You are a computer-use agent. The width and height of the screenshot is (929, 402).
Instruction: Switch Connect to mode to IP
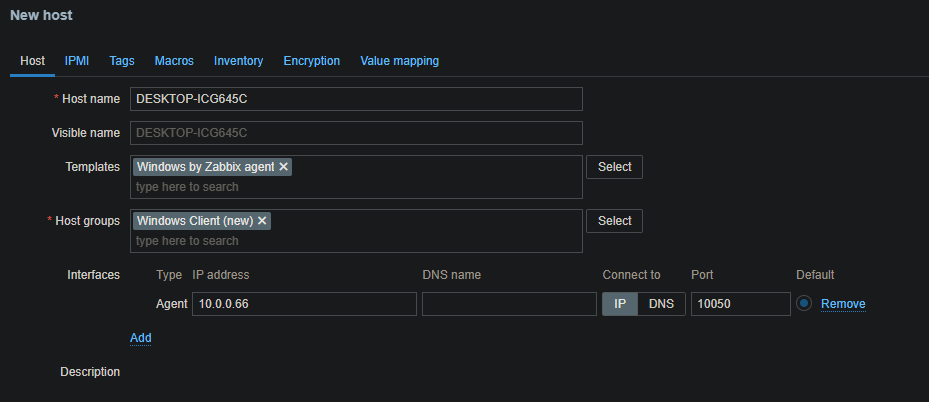pos(619,304)
